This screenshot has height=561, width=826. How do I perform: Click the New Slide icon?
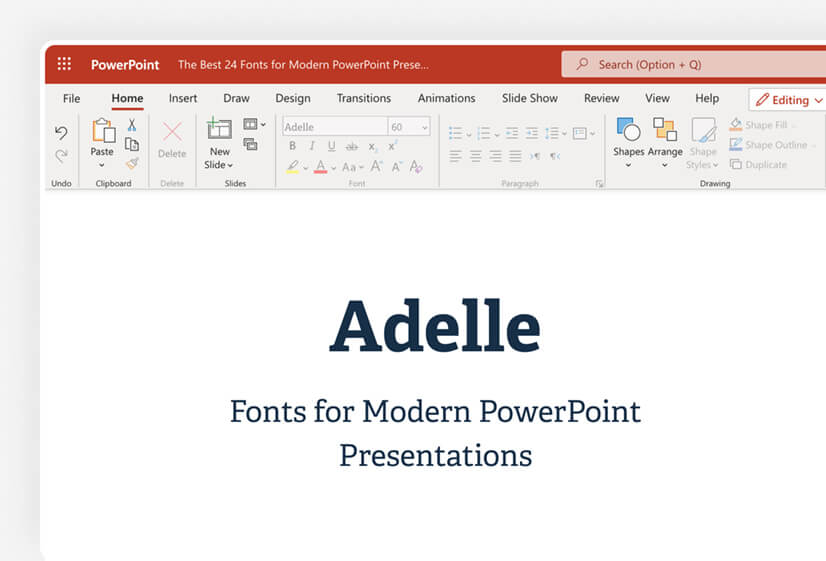(x=219, y=129)
